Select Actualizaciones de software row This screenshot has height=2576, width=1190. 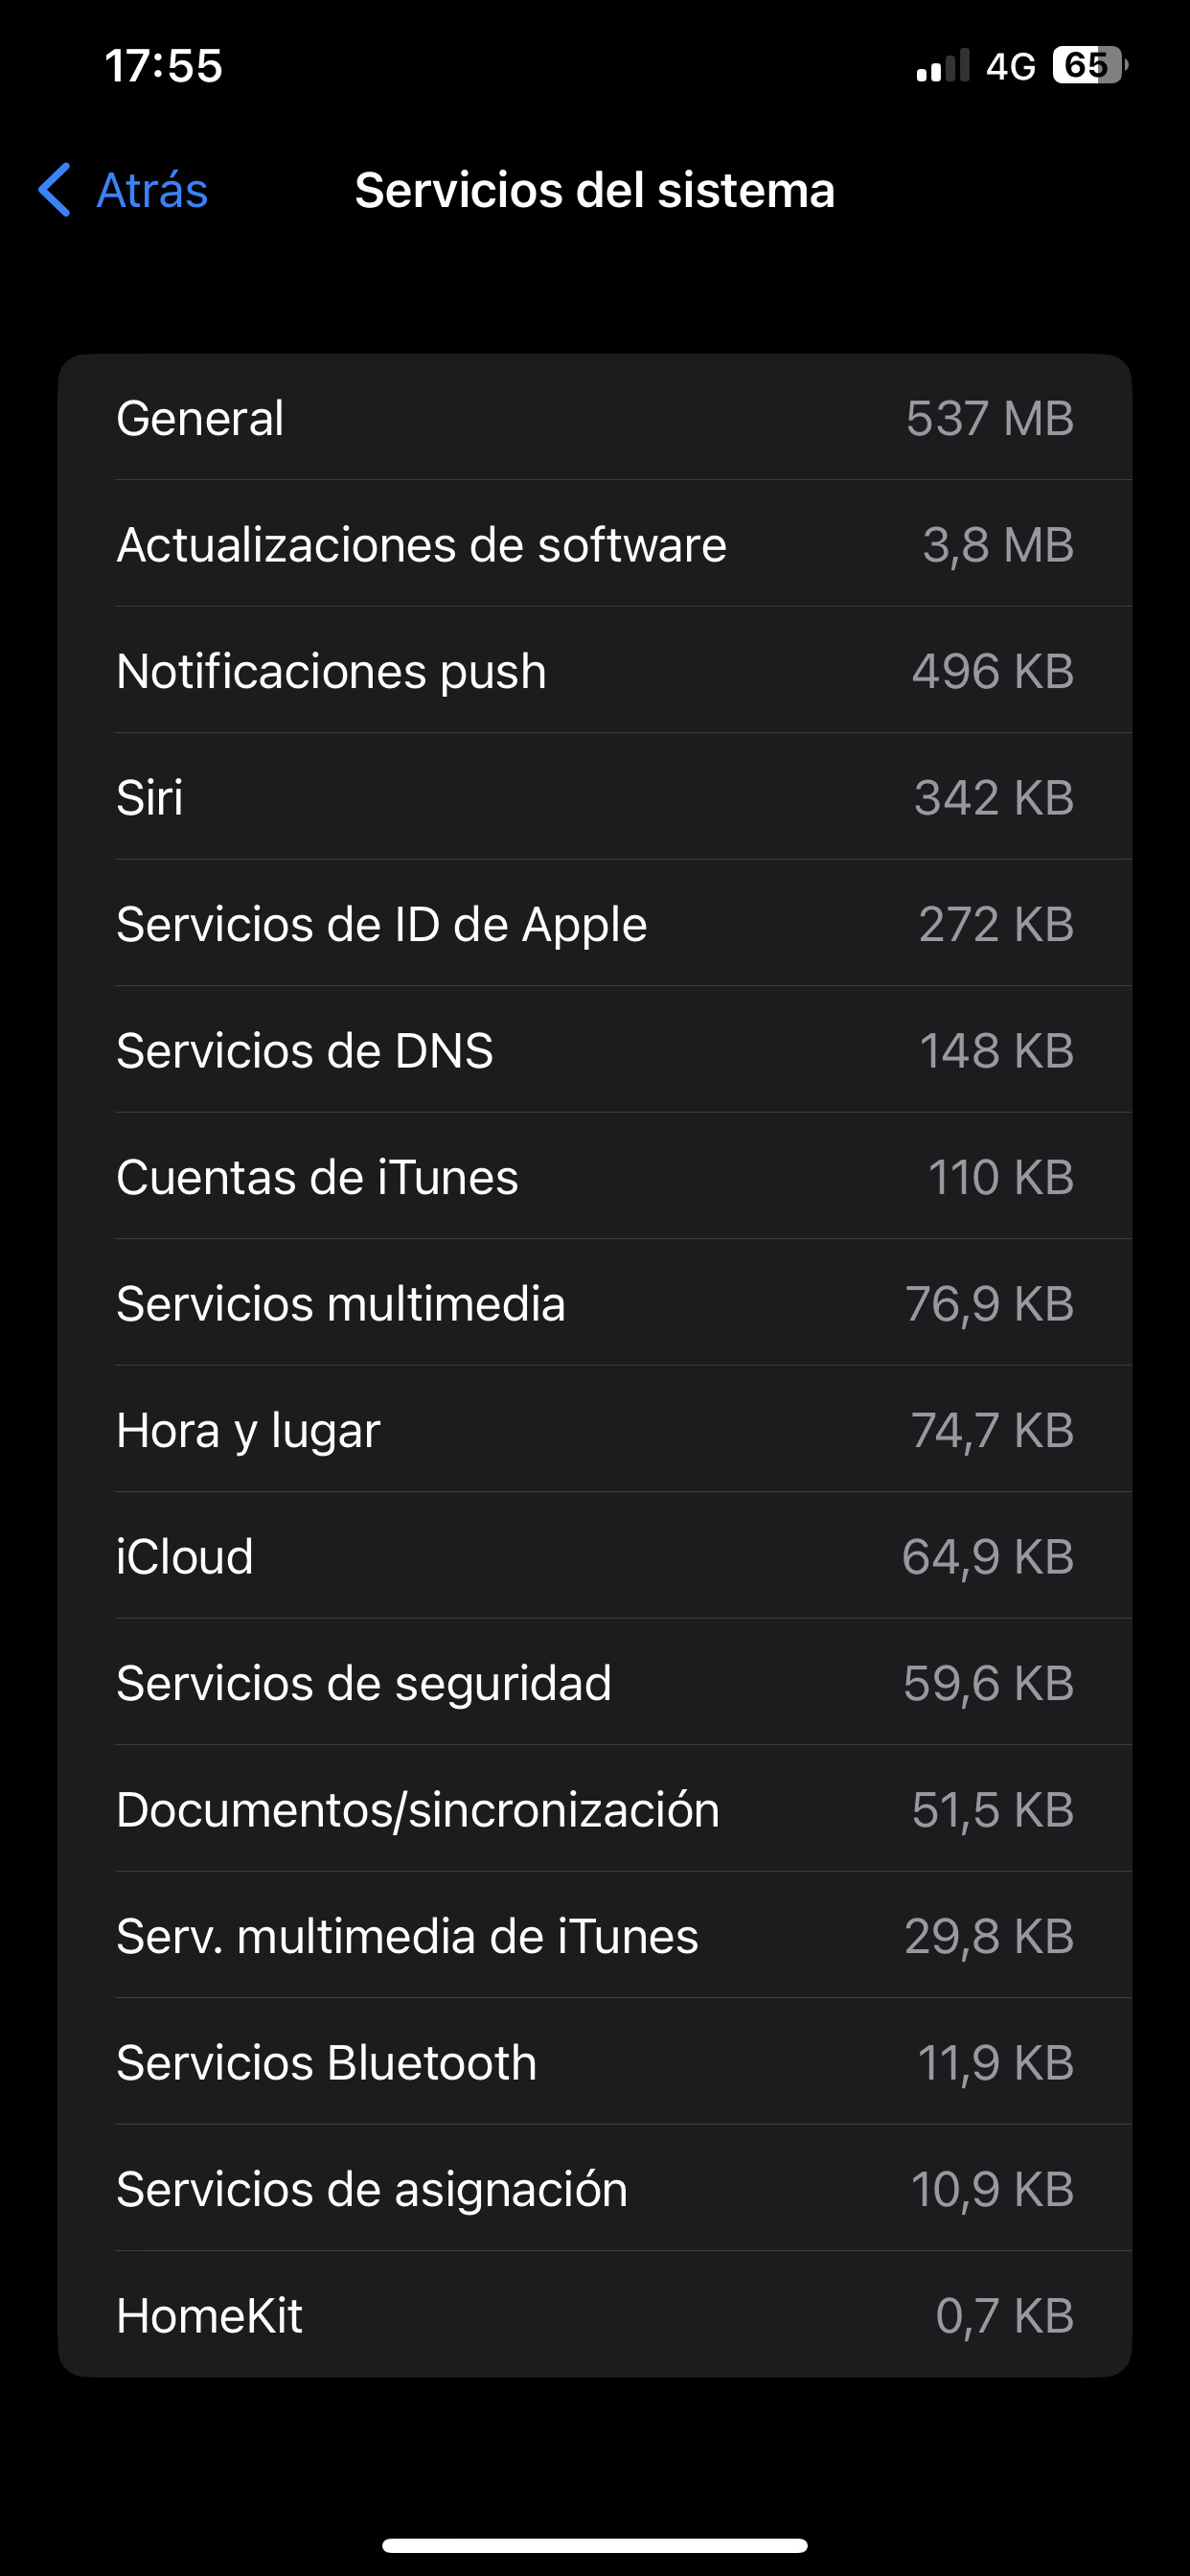point(594,545)
